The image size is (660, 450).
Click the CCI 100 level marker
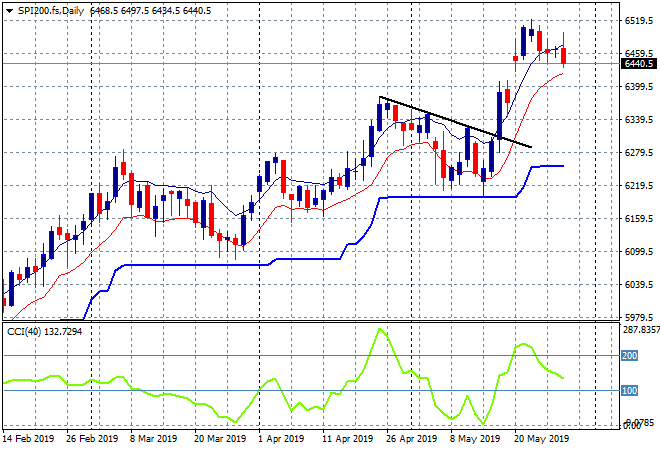click(x=630, y=391)
